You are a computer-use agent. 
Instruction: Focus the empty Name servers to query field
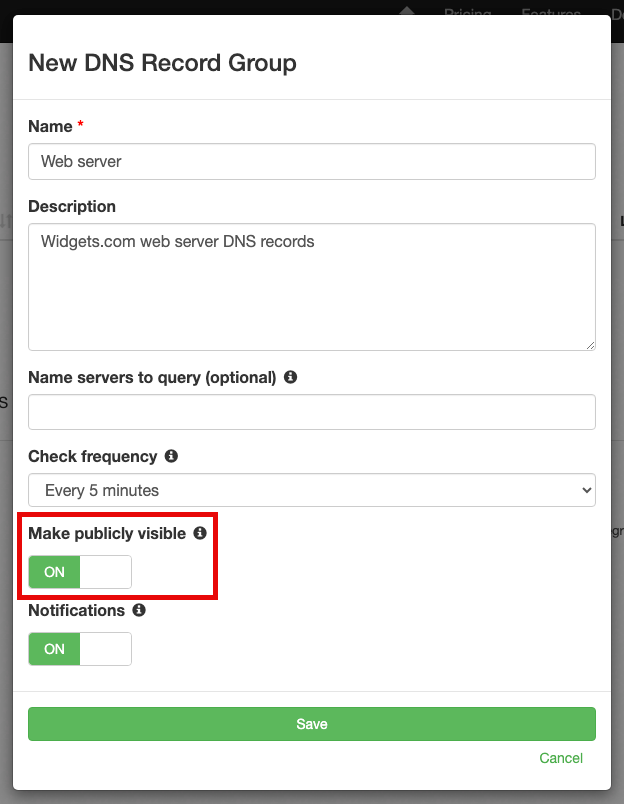(x=311, y=411)
